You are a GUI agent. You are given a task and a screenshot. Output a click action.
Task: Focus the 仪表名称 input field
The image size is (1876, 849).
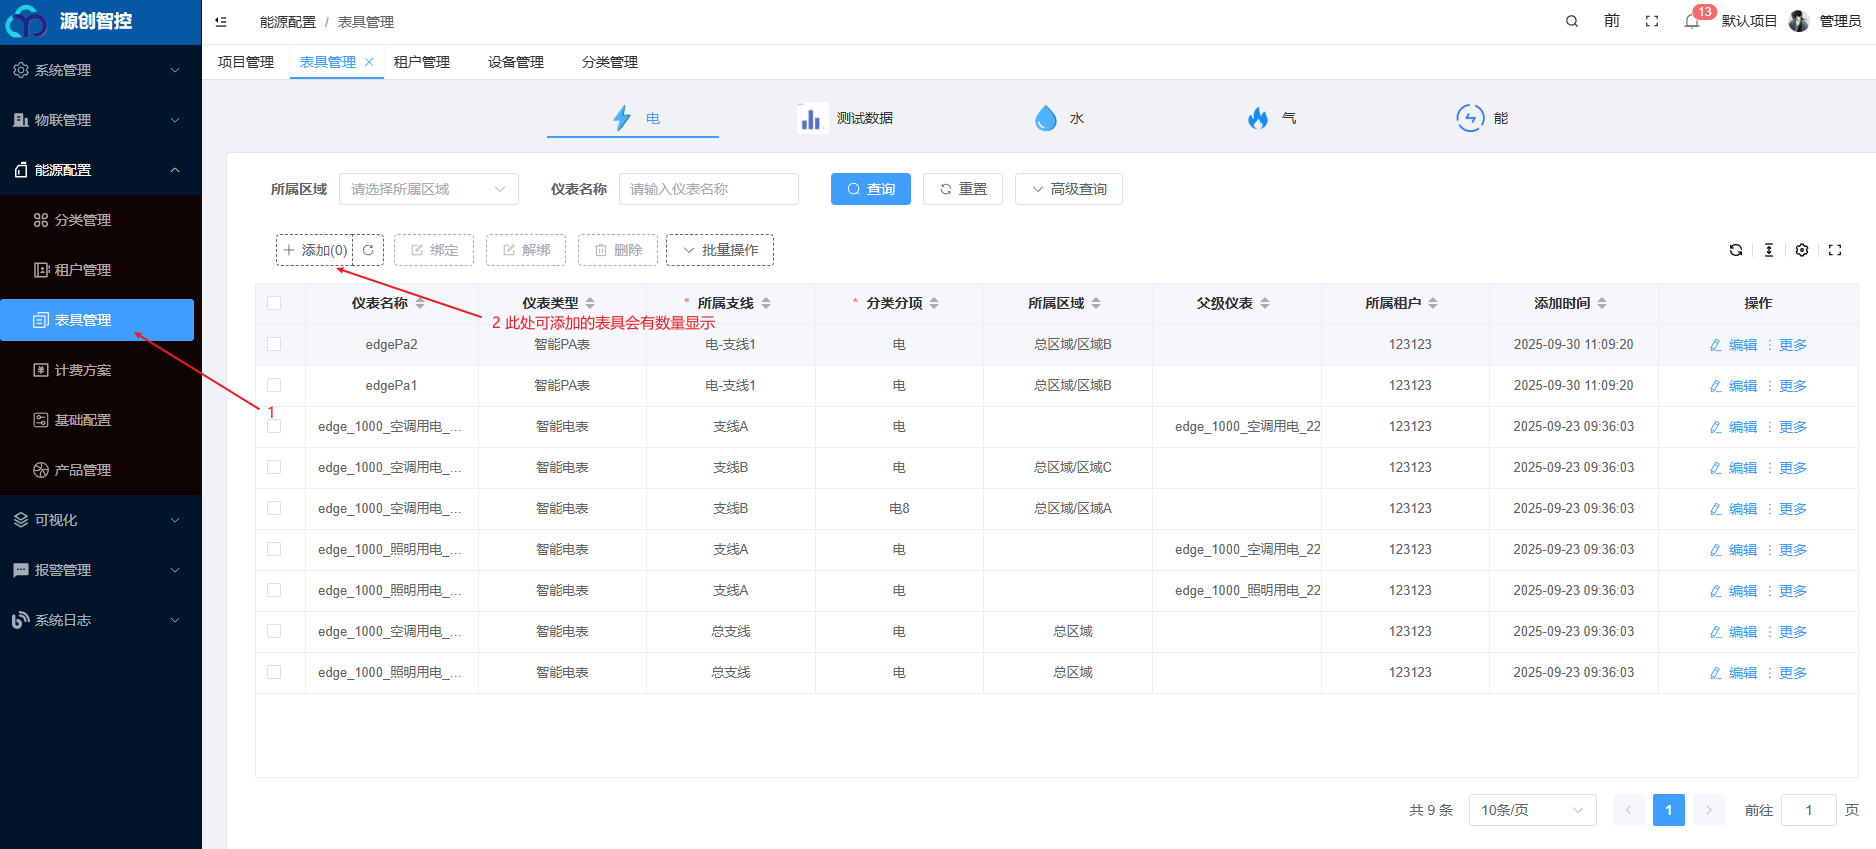click(709, 189)
